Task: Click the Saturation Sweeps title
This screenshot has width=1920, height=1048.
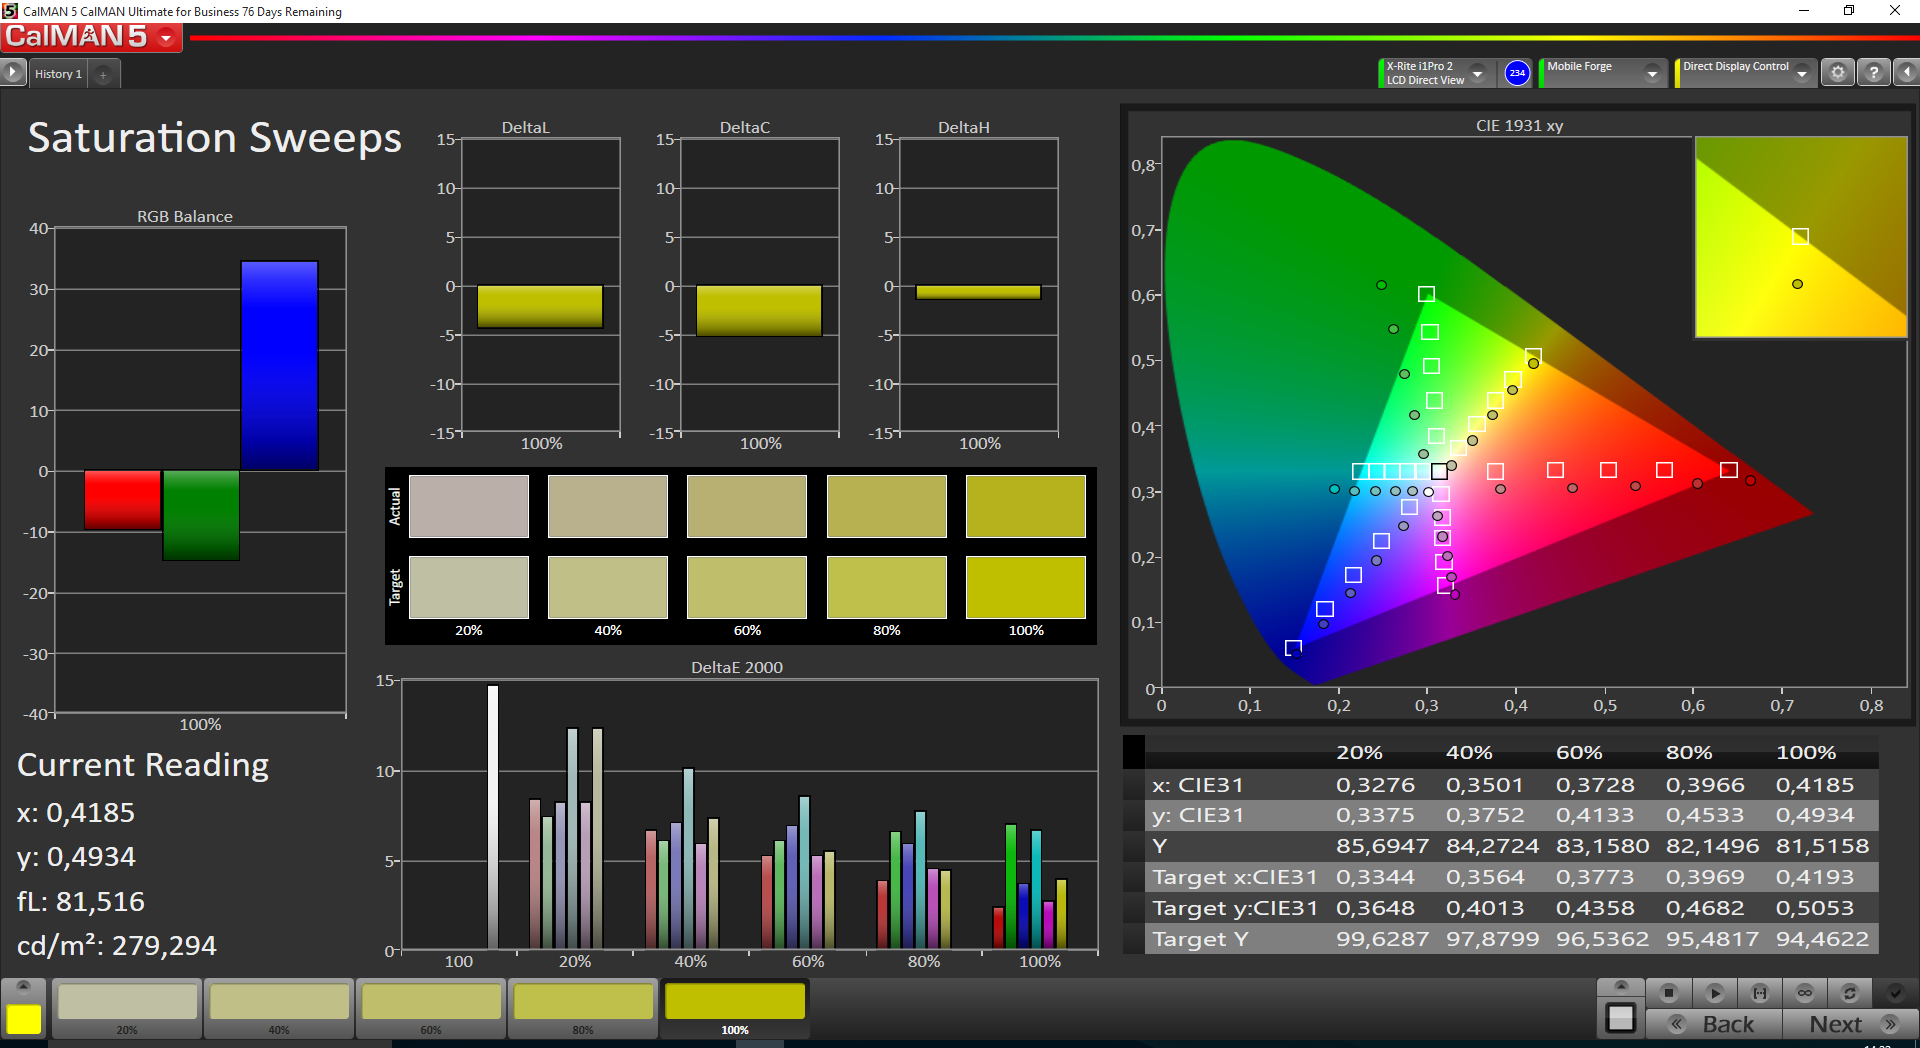Action: [x=214, y=138]
